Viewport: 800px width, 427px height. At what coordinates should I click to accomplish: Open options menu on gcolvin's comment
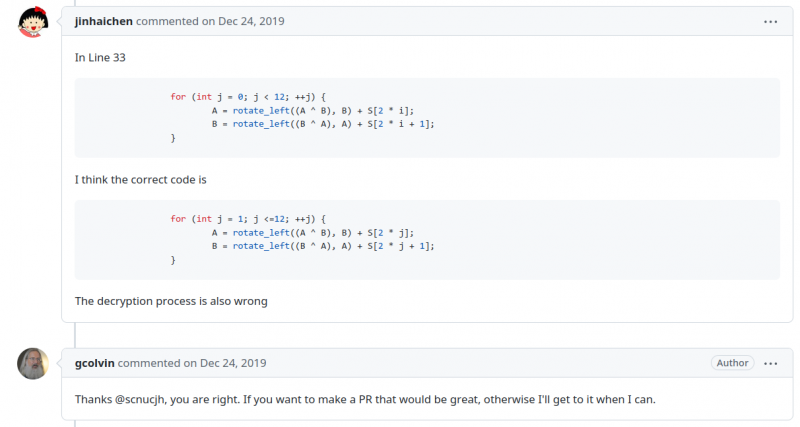click(771, 362)
